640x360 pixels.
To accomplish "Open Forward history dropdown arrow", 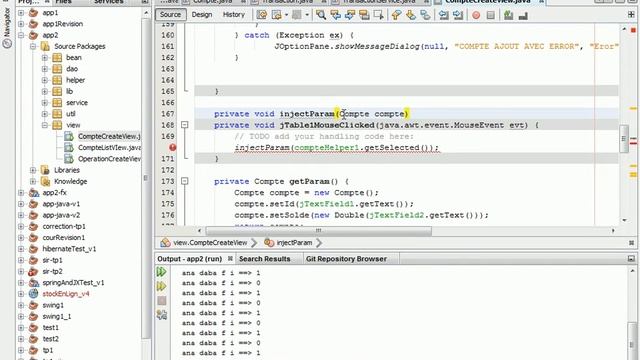I will pyautogui.click(x=307, y=16).
